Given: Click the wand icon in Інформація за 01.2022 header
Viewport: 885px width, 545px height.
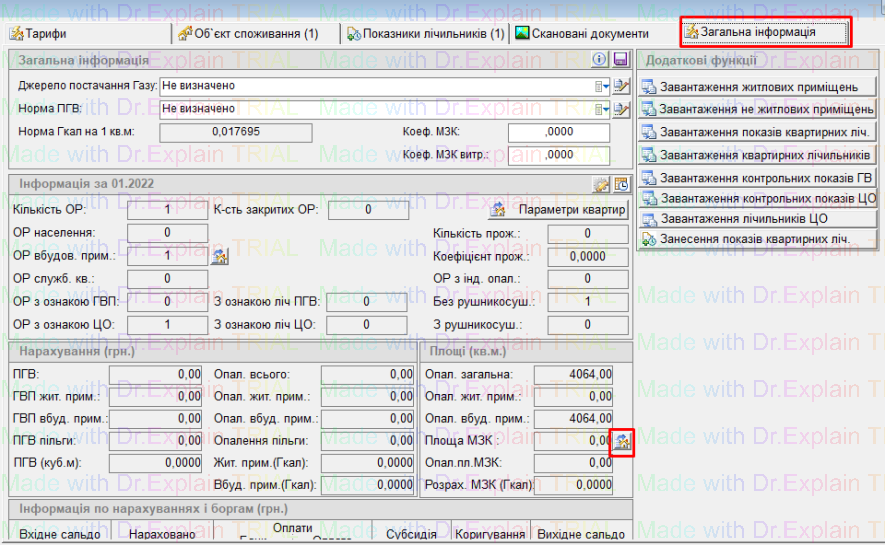Looking at the screenshot, I should (x=601, y=184).
